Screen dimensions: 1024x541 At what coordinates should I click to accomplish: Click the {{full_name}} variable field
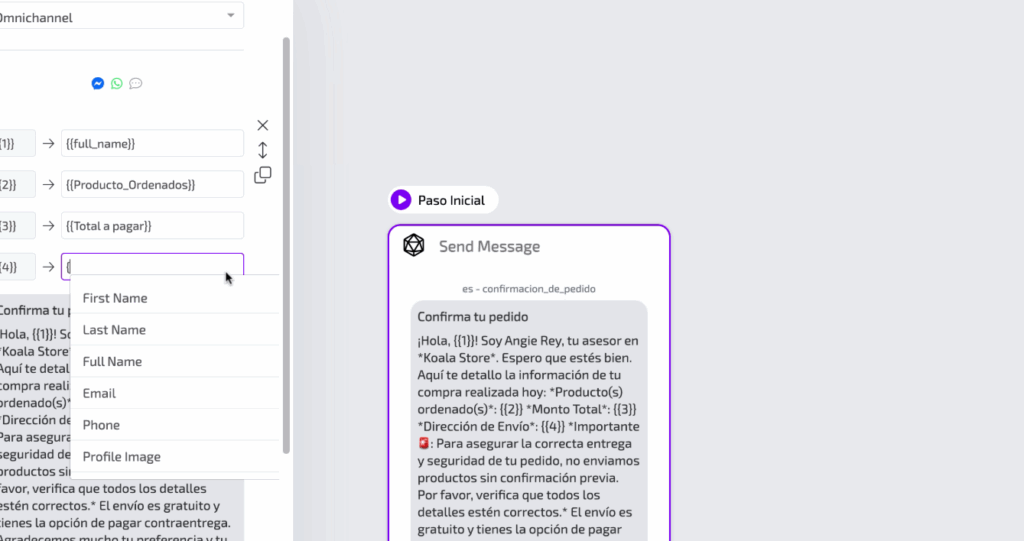click(x=152, y=144)
